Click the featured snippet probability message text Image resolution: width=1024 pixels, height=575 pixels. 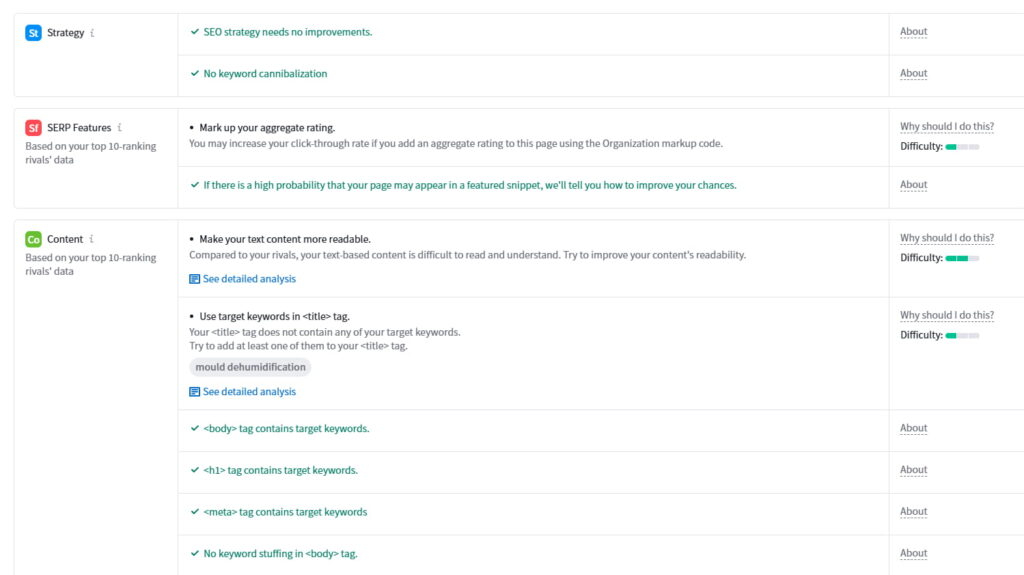[470, 186]
